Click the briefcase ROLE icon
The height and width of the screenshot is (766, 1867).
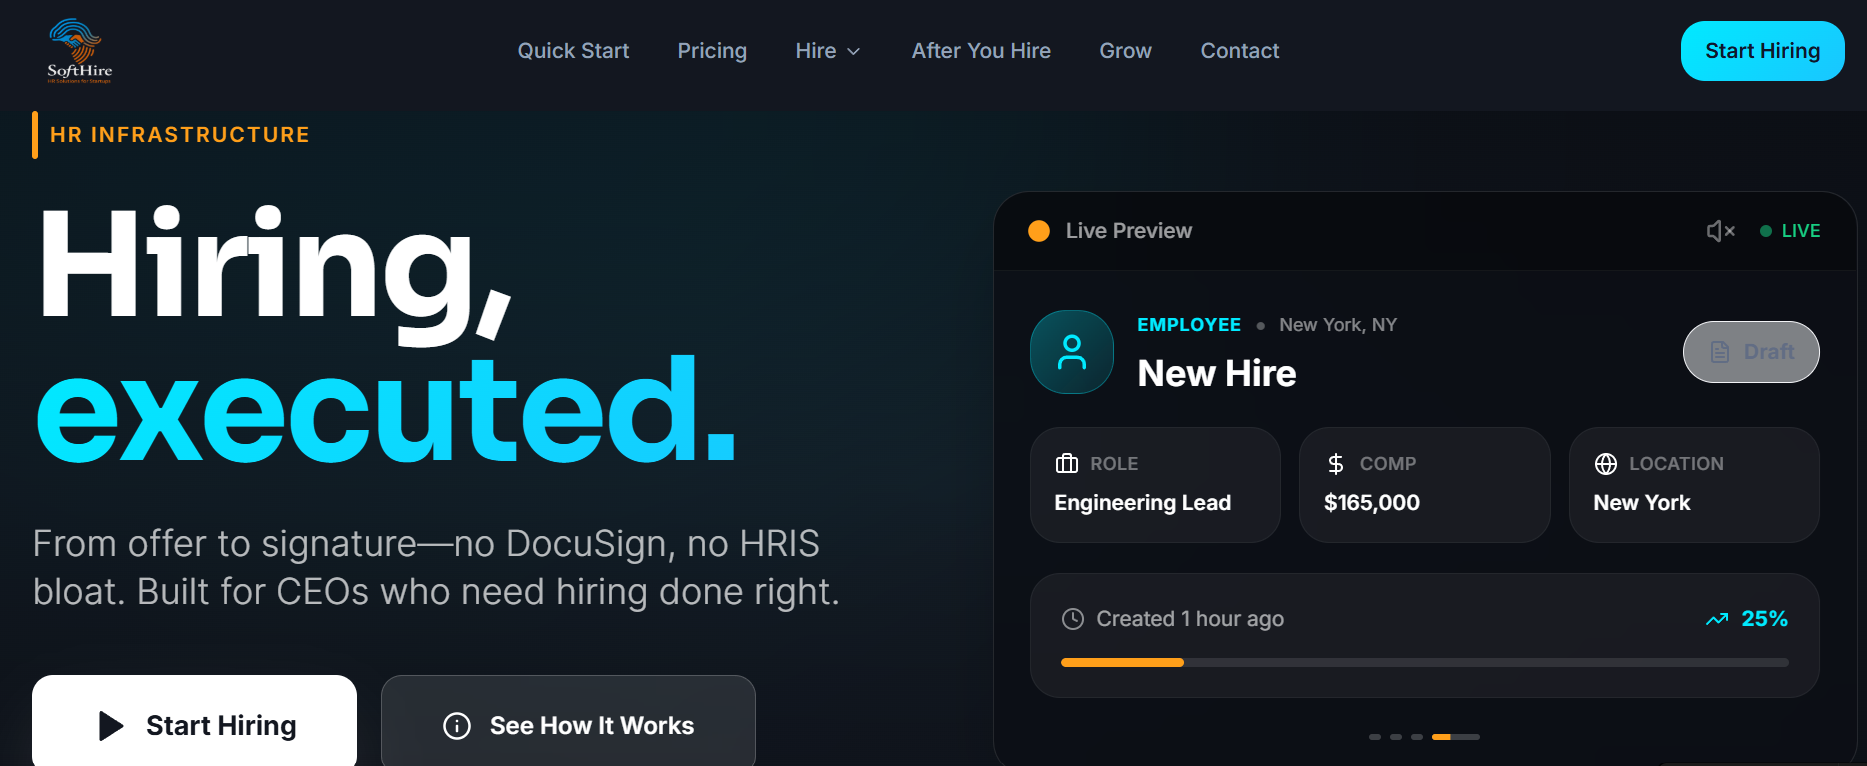[x=1066, y=463]
